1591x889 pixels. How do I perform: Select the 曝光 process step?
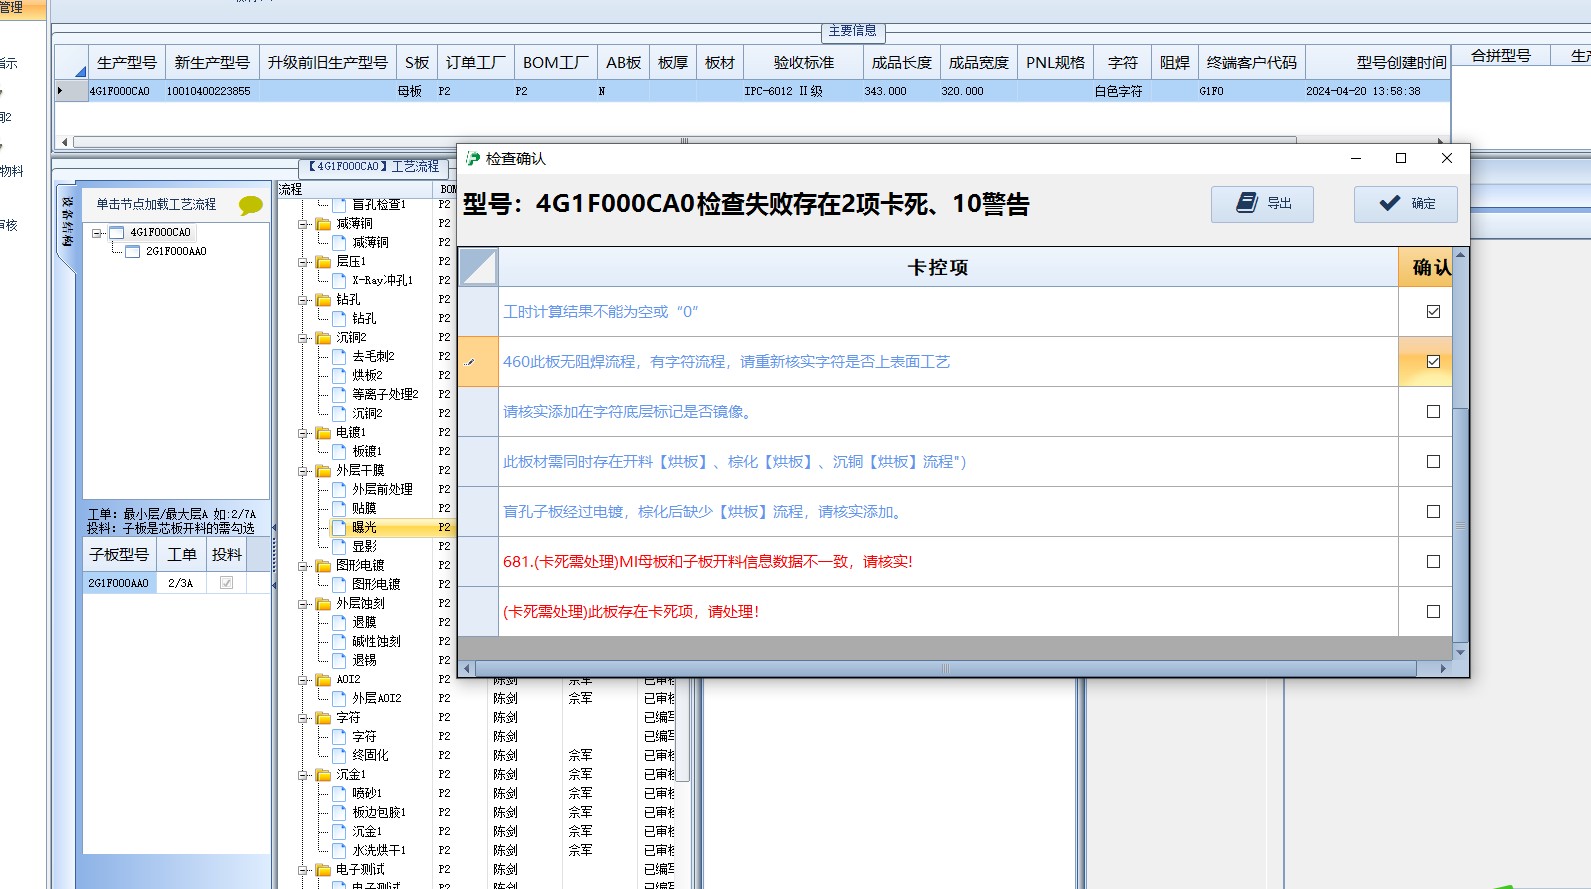364,528
